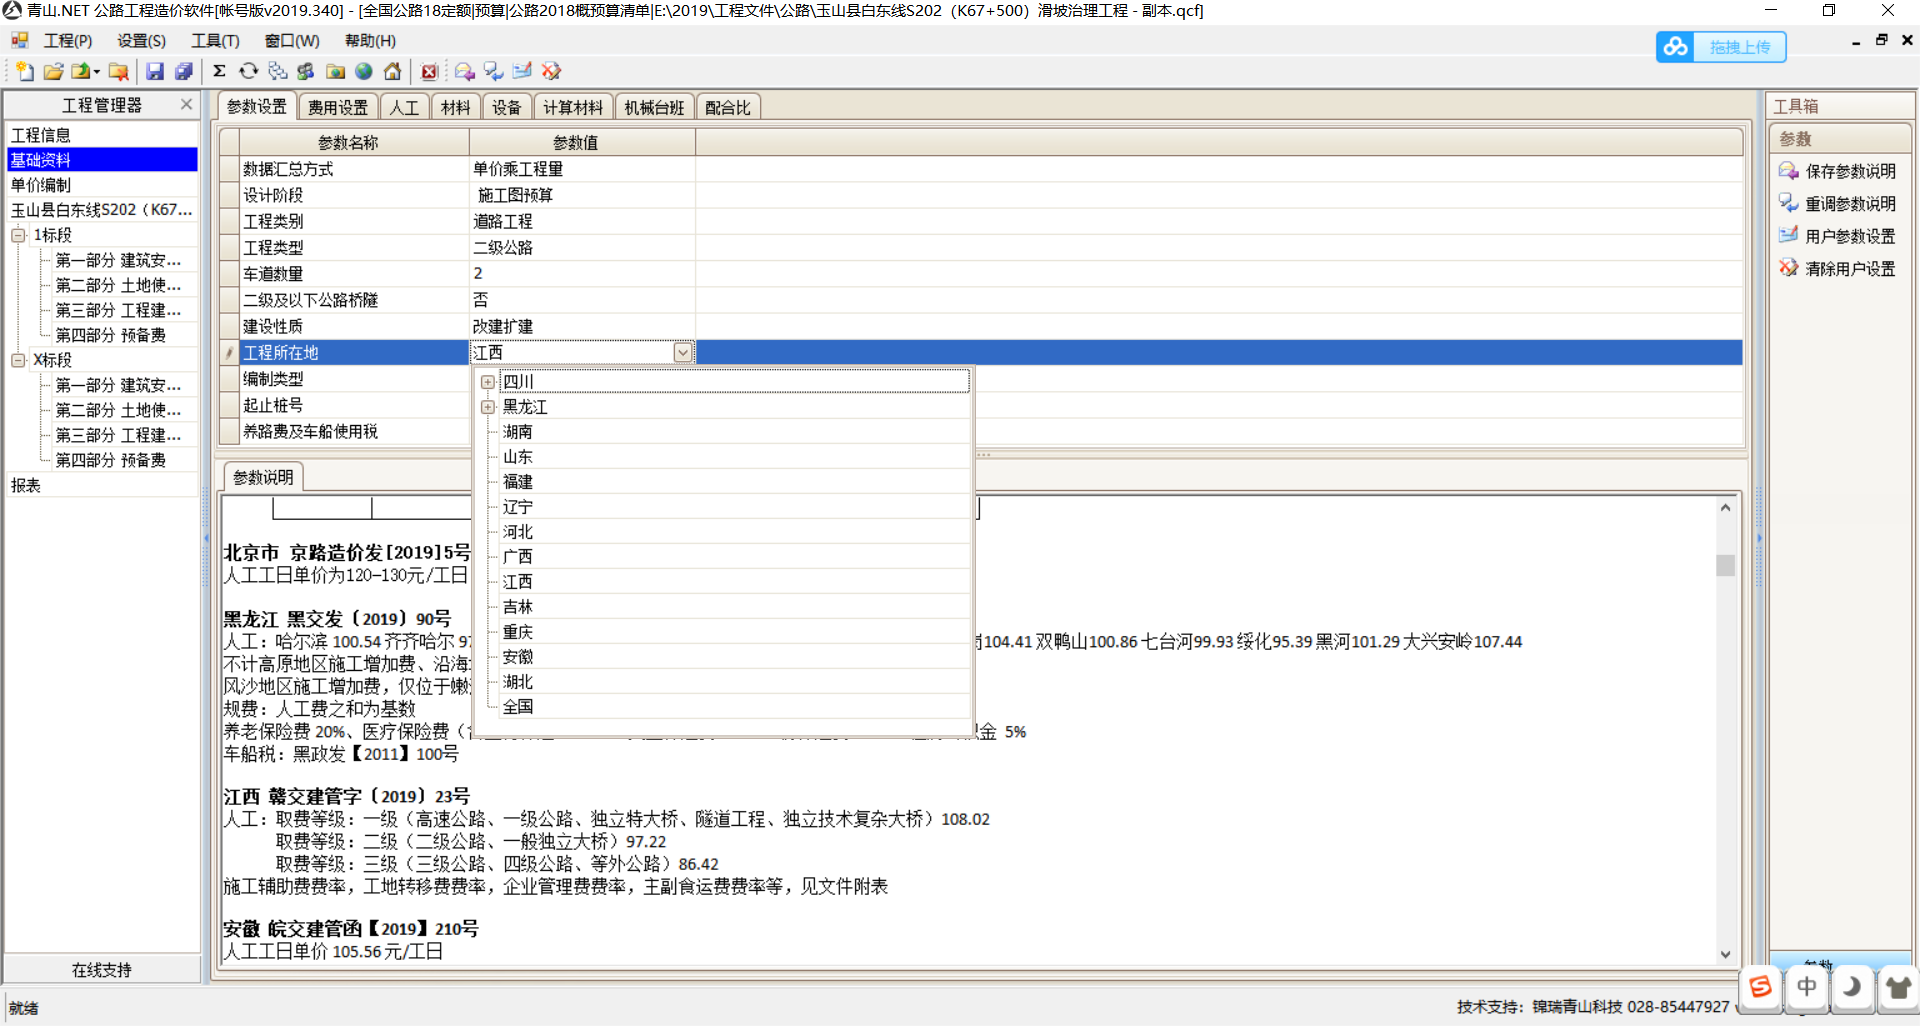The width and height of the screenshot is (1920, 1026).
Task: Collapse the 1标段 tree node
Action: coord(18,235)
